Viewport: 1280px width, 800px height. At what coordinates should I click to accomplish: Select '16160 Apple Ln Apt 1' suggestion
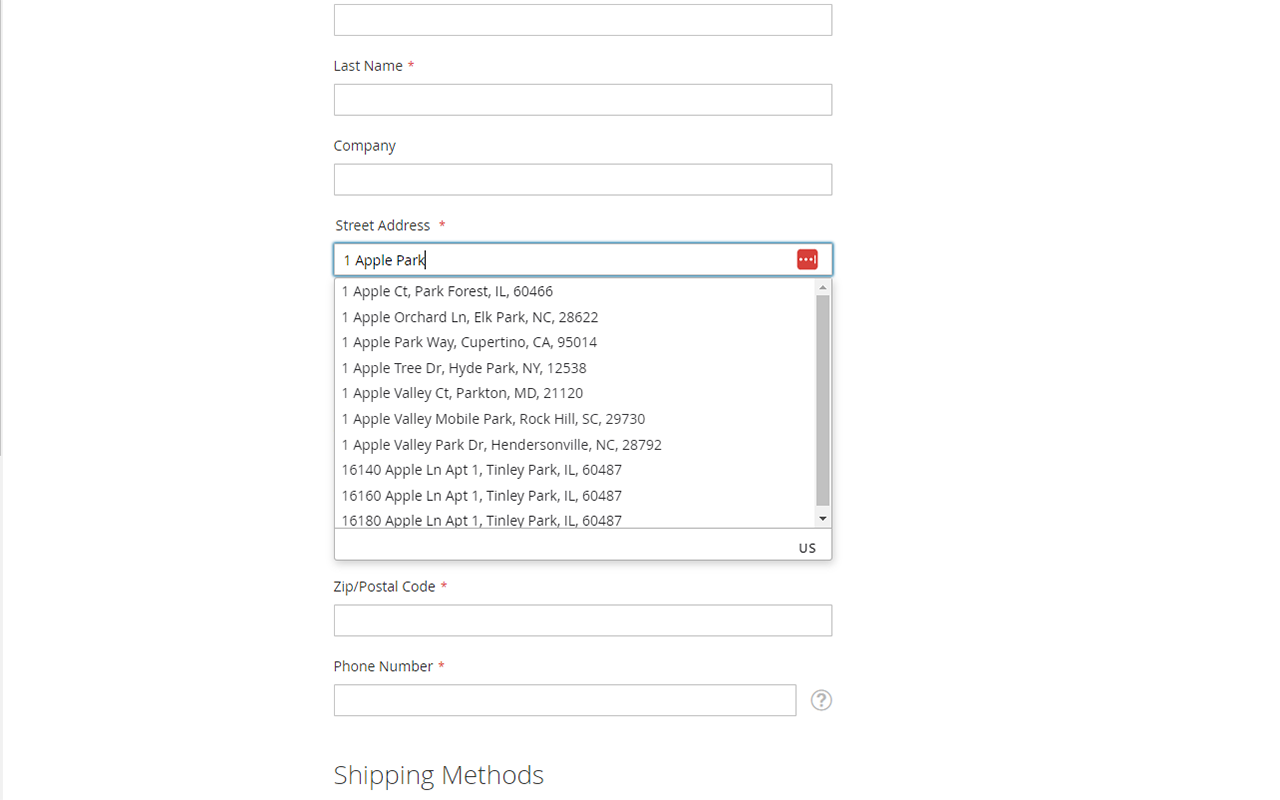[x=481, y=495]
